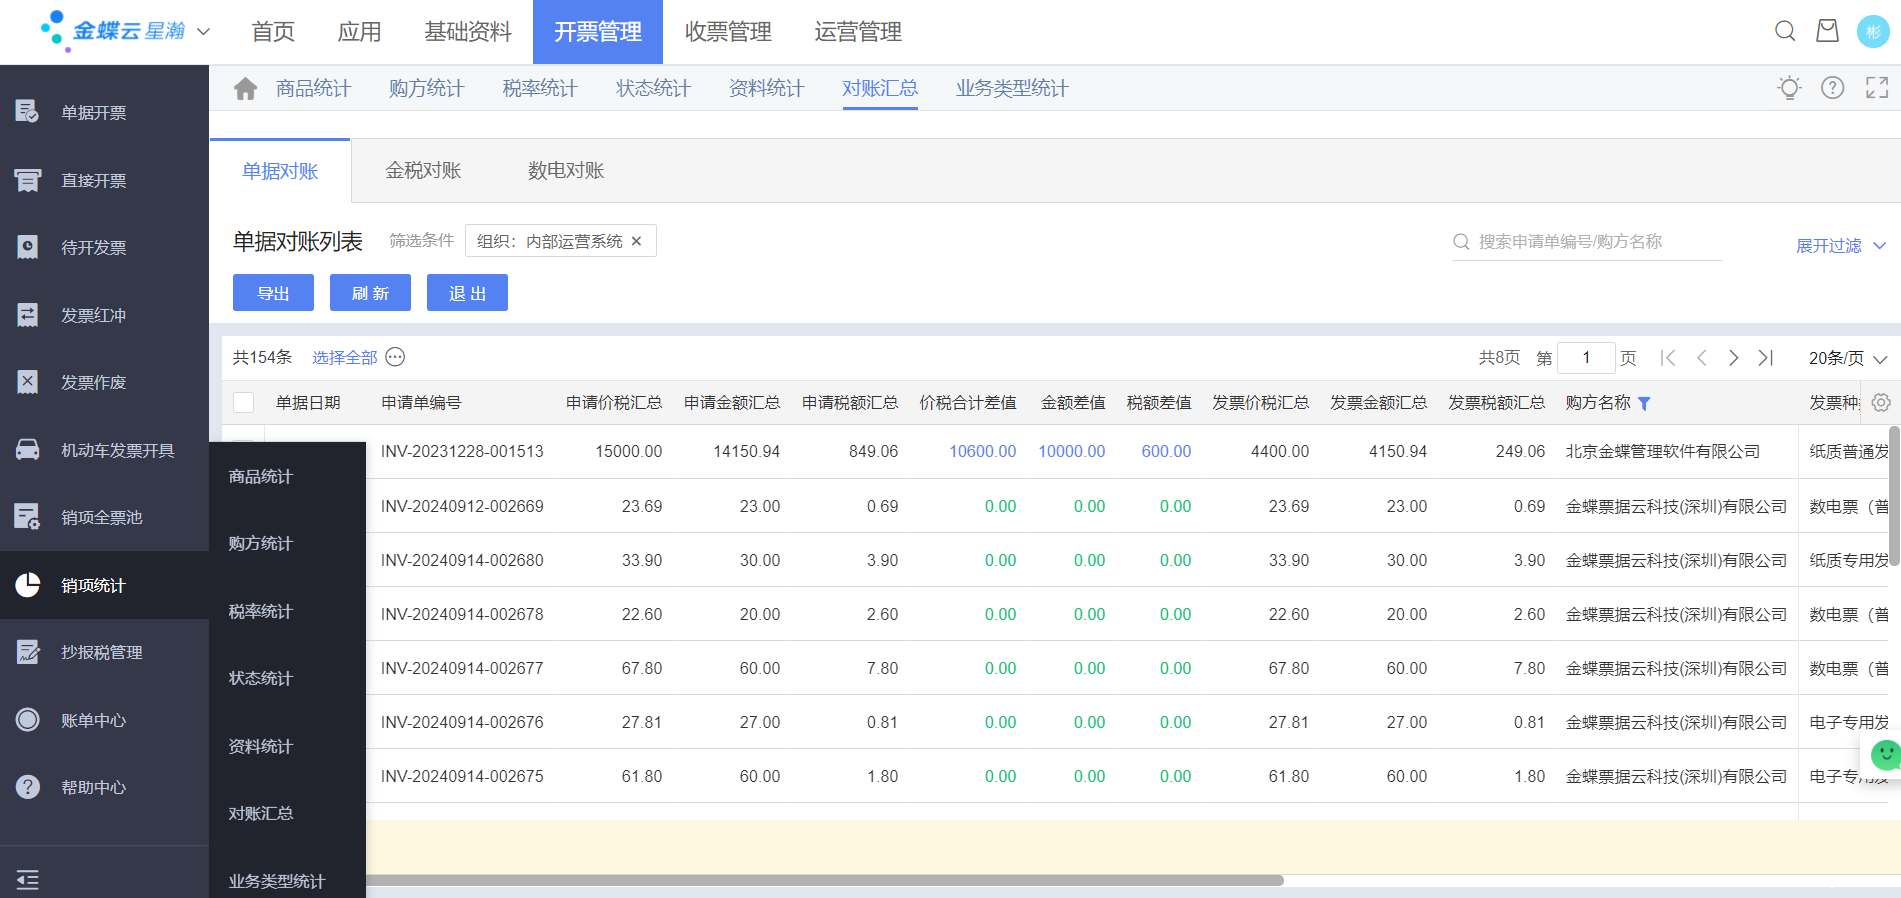Open the shopping bag icon

[x=1827, y=31]
